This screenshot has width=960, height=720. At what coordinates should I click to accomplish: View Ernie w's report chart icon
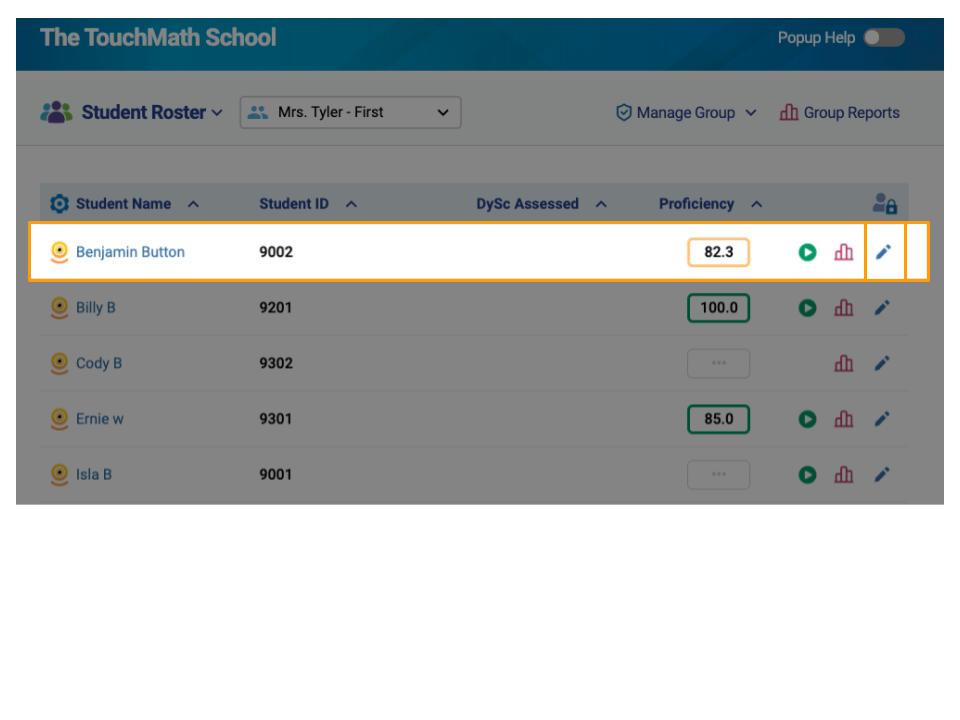[x=844, y=419]
